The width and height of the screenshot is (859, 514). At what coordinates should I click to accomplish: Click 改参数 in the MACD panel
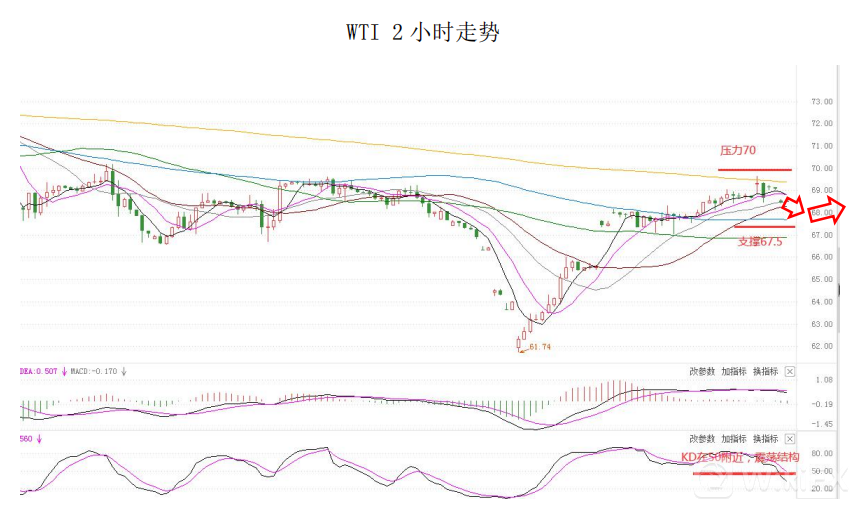click(702, 372)
